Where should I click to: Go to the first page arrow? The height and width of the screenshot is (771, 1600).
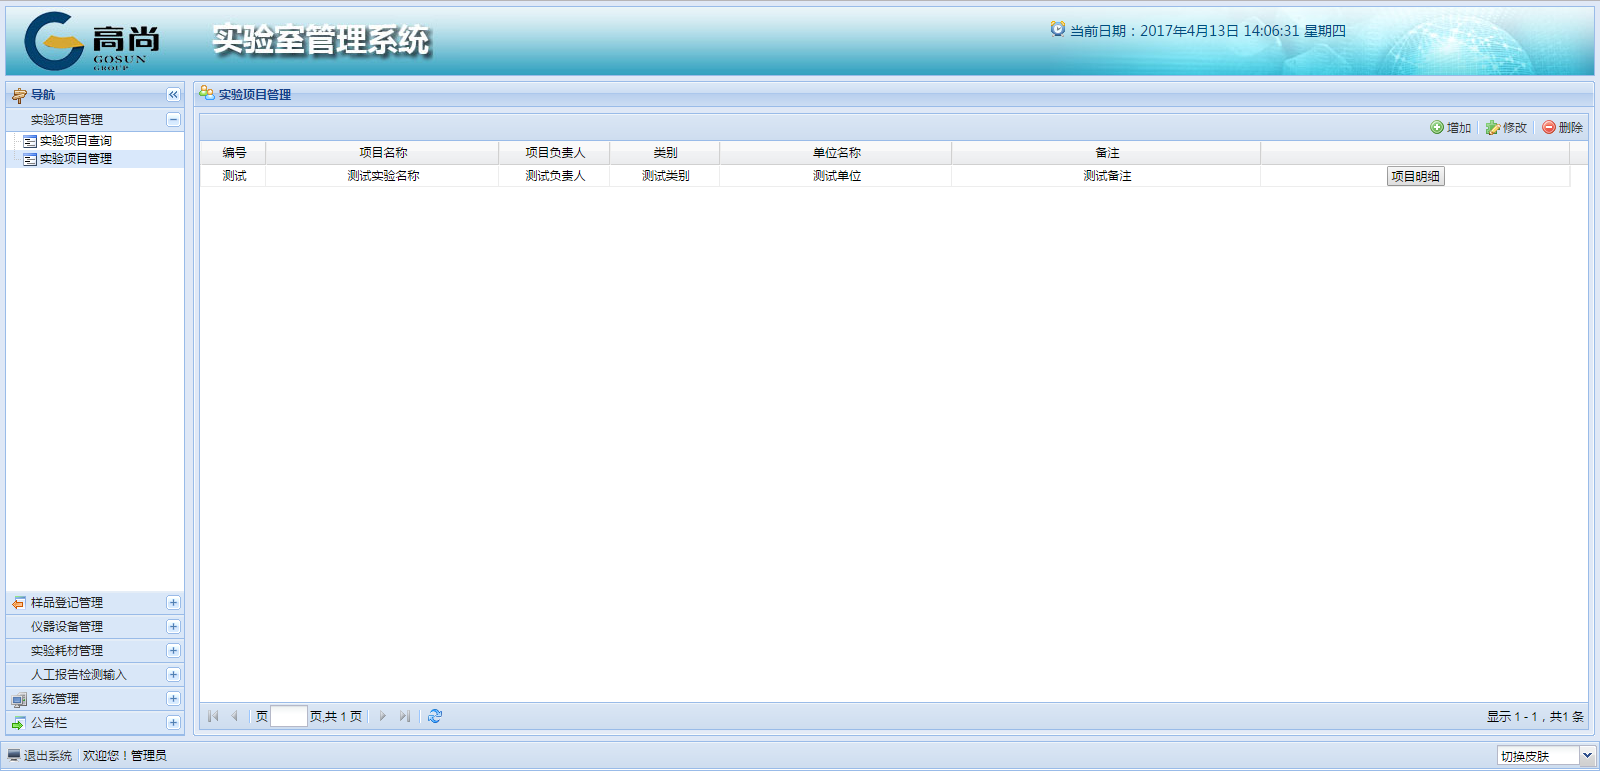(213, 716)
